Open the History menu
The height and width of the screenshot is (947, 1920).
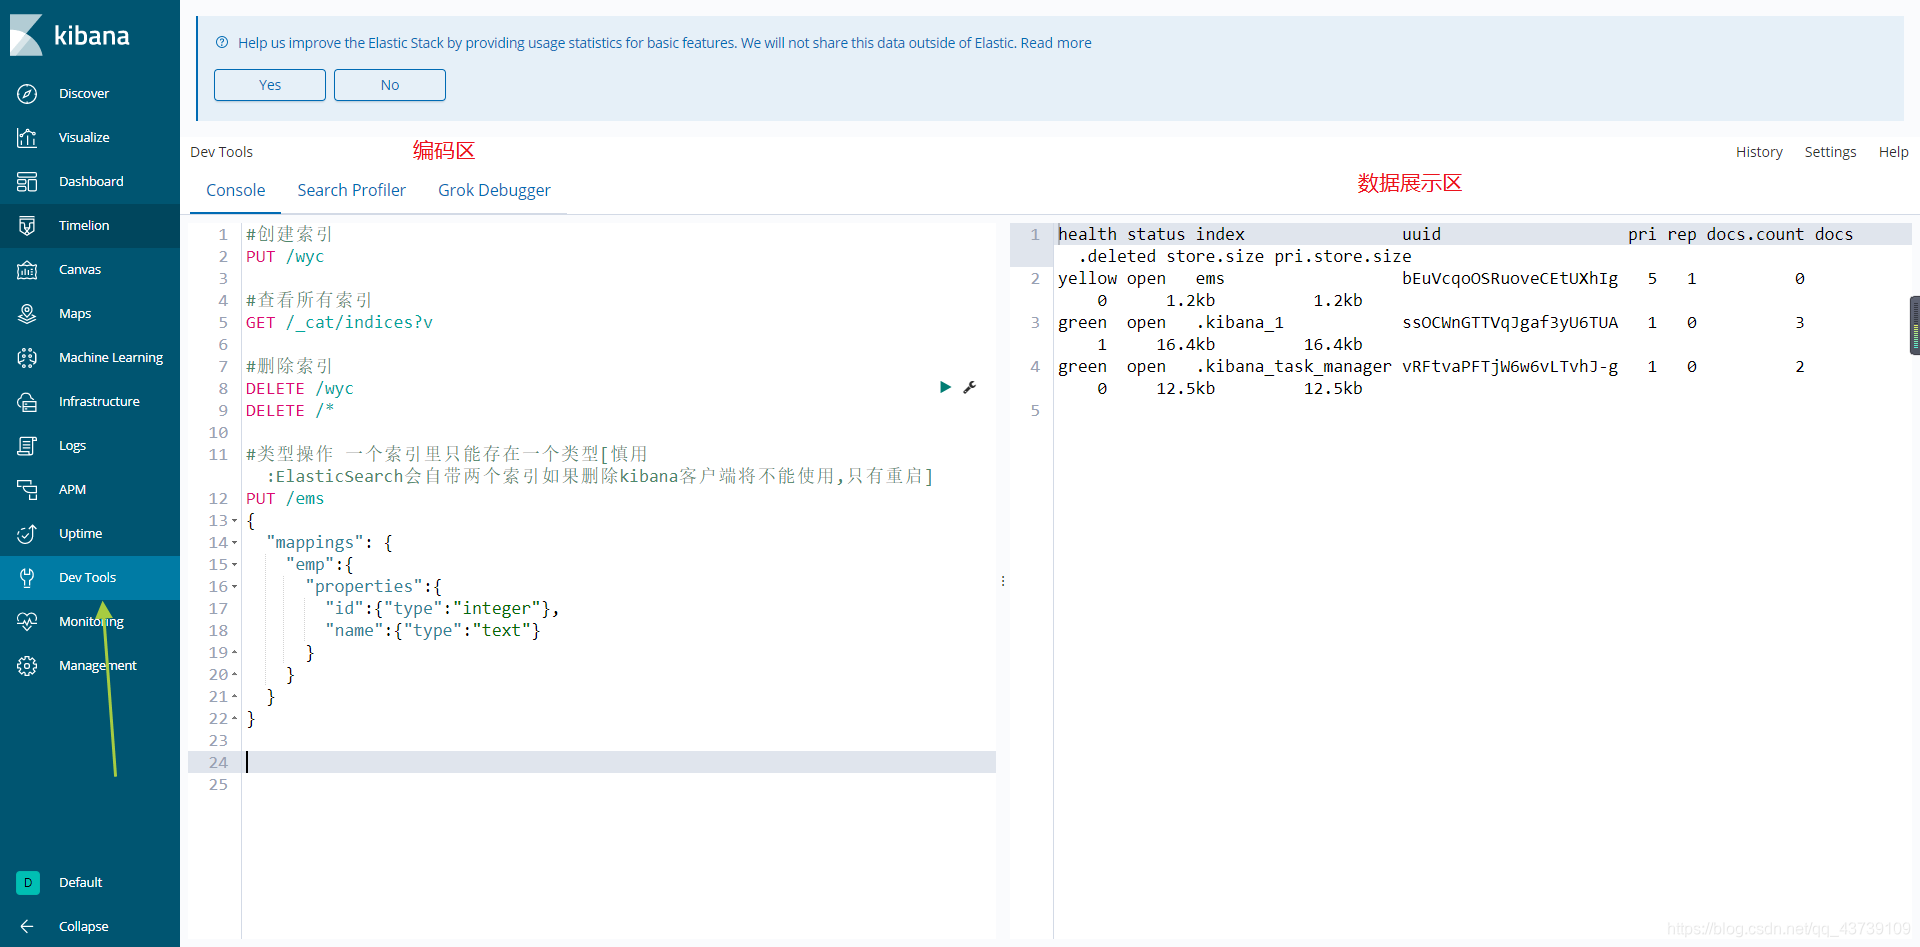tap(1759, 152)
